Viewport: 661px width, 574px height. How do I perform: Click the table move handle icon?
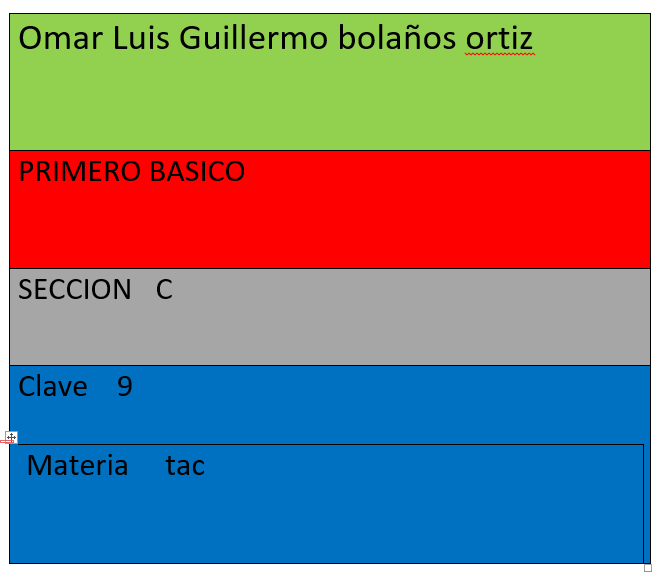tap(11, 437)
